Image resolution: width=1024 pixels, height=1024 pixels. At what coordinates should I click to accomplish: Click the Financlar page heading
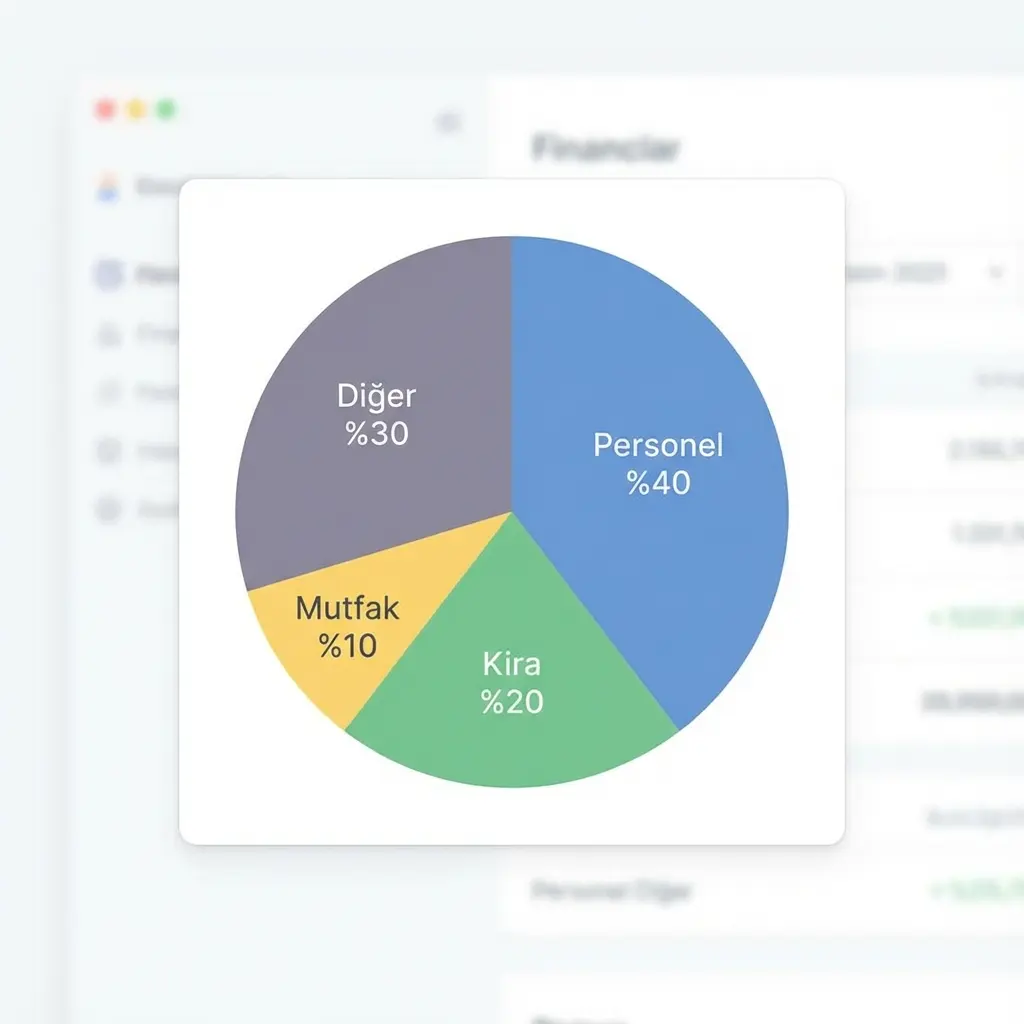point(606,149)
